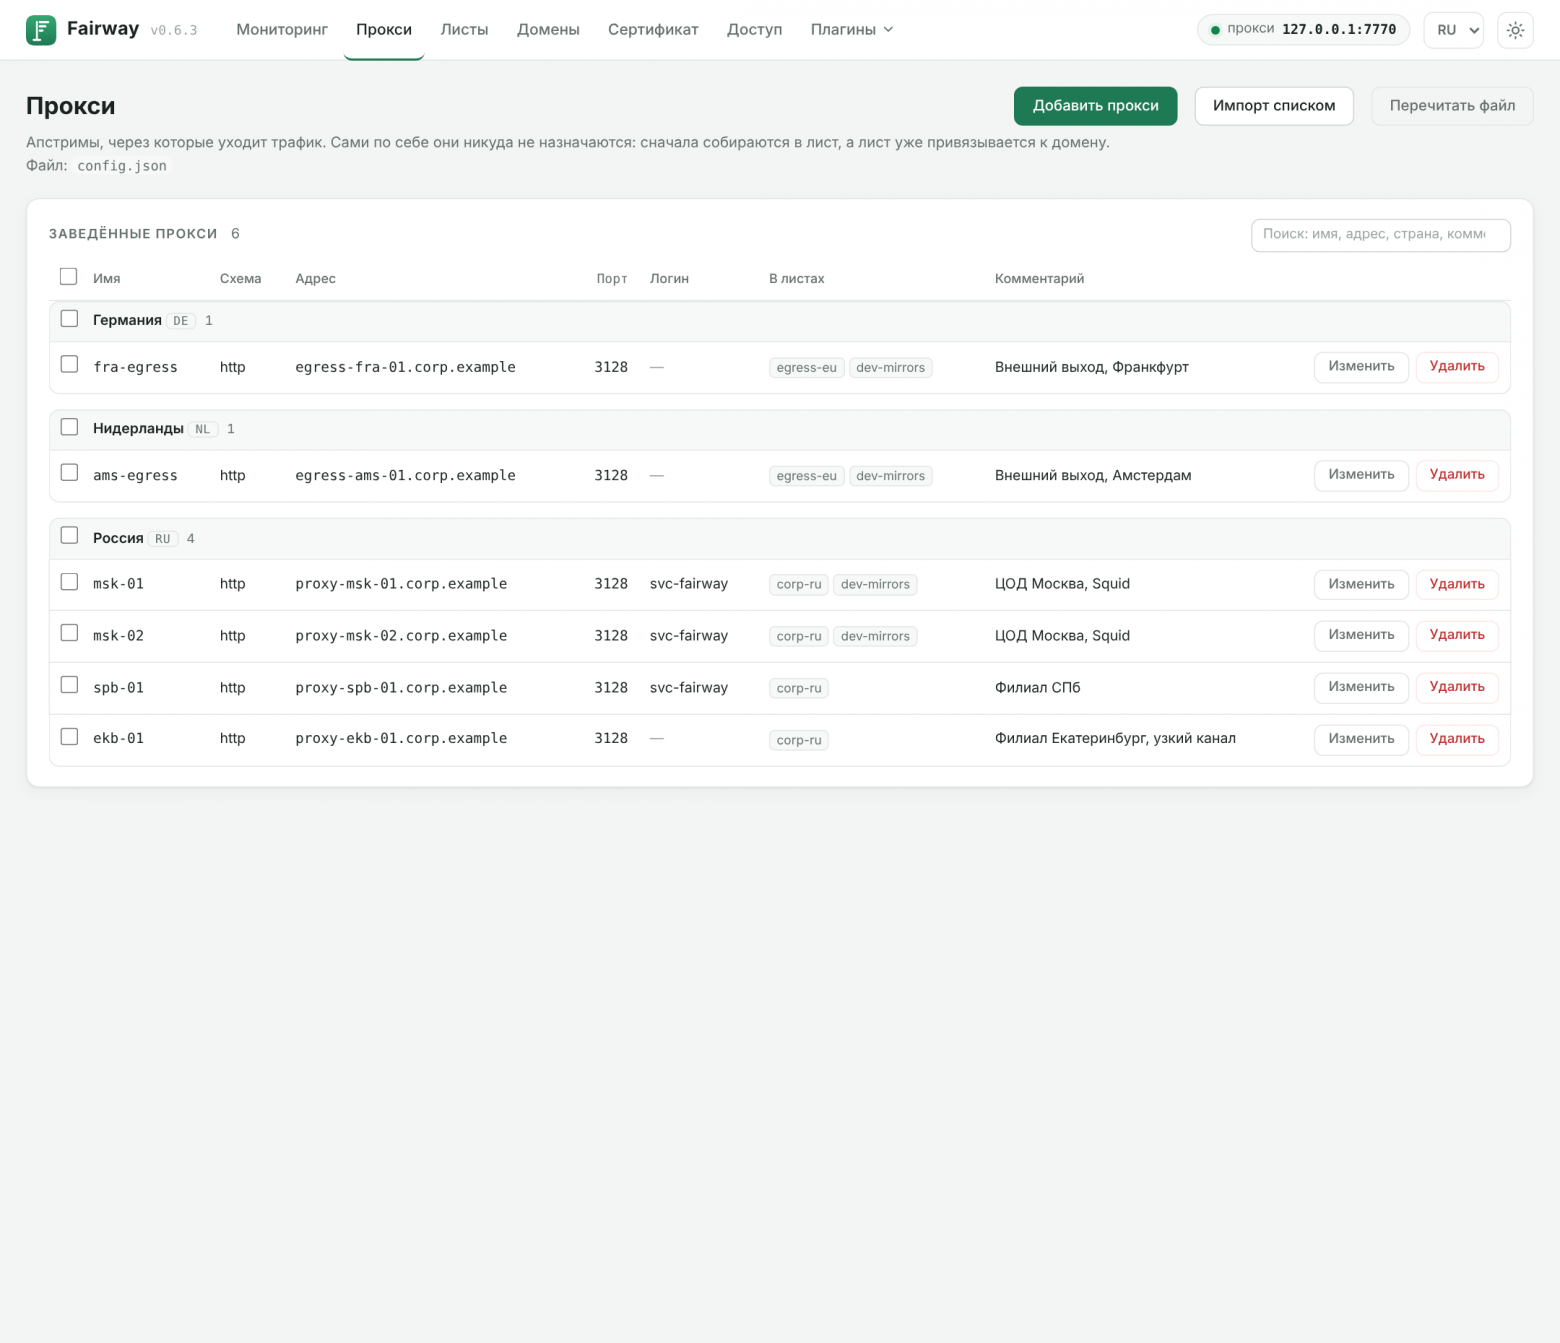This screenshot has height=1343, width=1560.
Task: Click the Fairway logo icon
Action: click(x=41, y=30)
